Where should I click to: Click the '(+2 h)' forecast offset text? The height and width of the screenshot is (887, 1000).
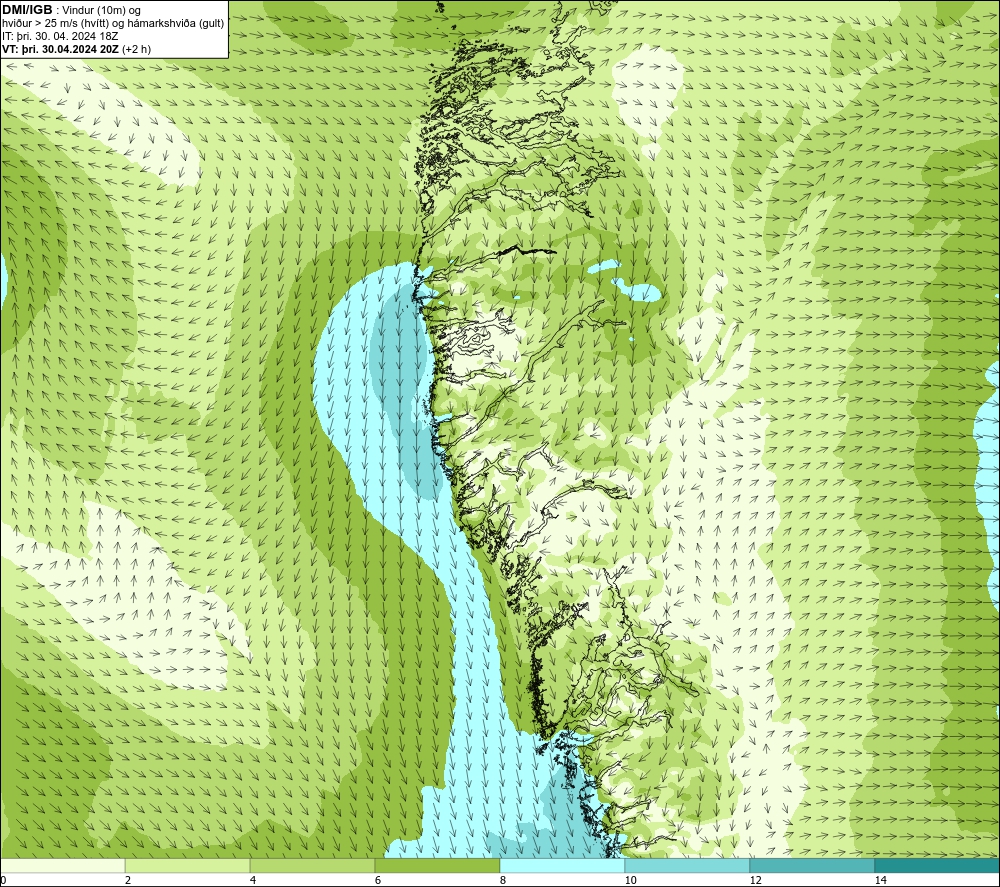coord(136,49)
